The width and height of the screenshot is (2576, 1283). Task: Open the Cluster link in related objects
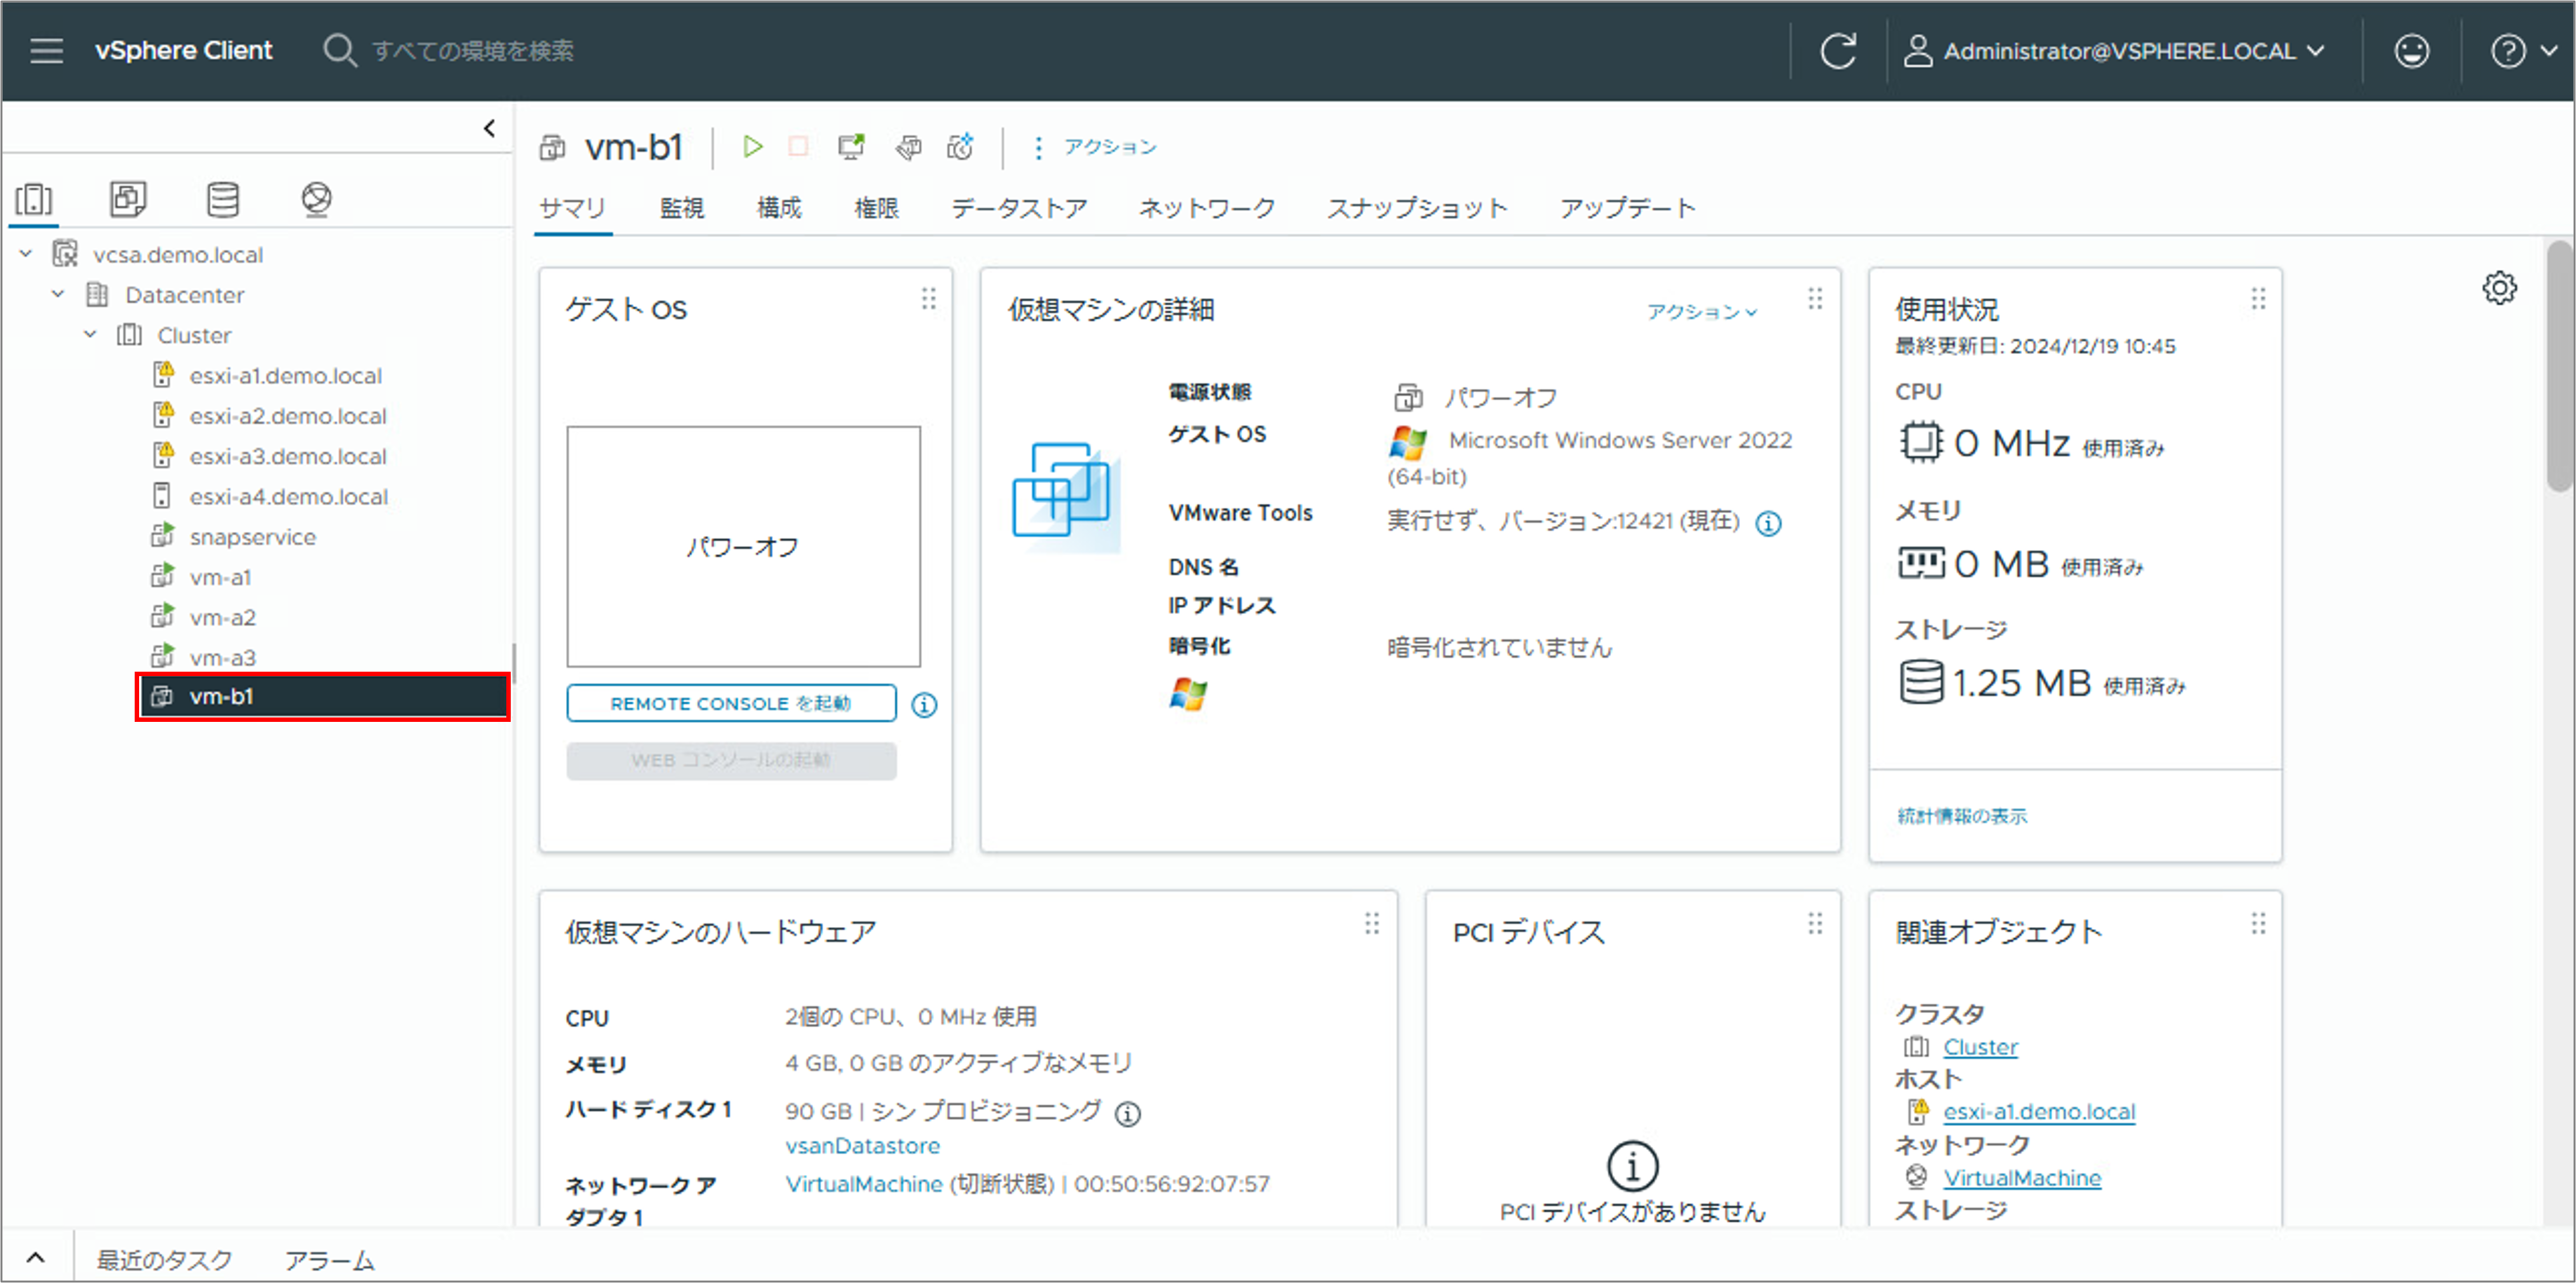(1980, 1047)
